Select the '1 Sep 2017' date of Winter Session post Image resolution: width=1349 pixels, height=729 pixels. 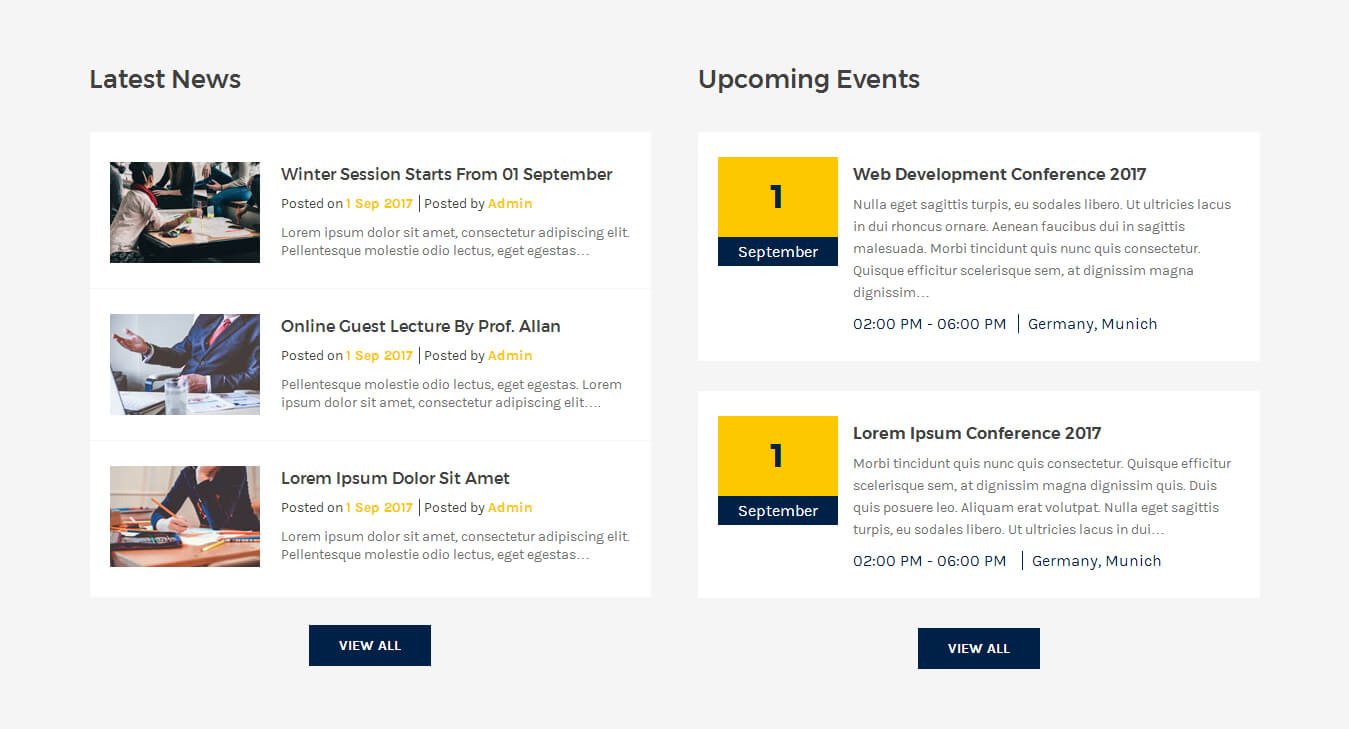[379, 203]
